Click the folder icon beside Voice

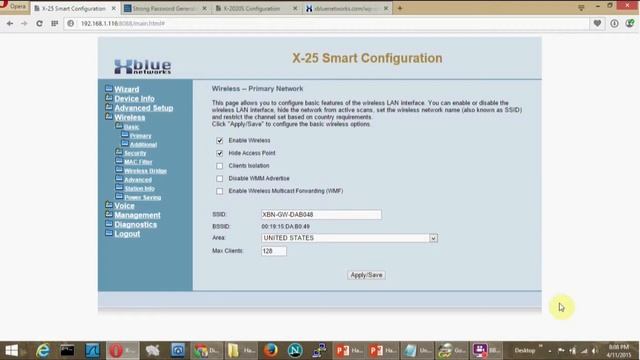109,205
